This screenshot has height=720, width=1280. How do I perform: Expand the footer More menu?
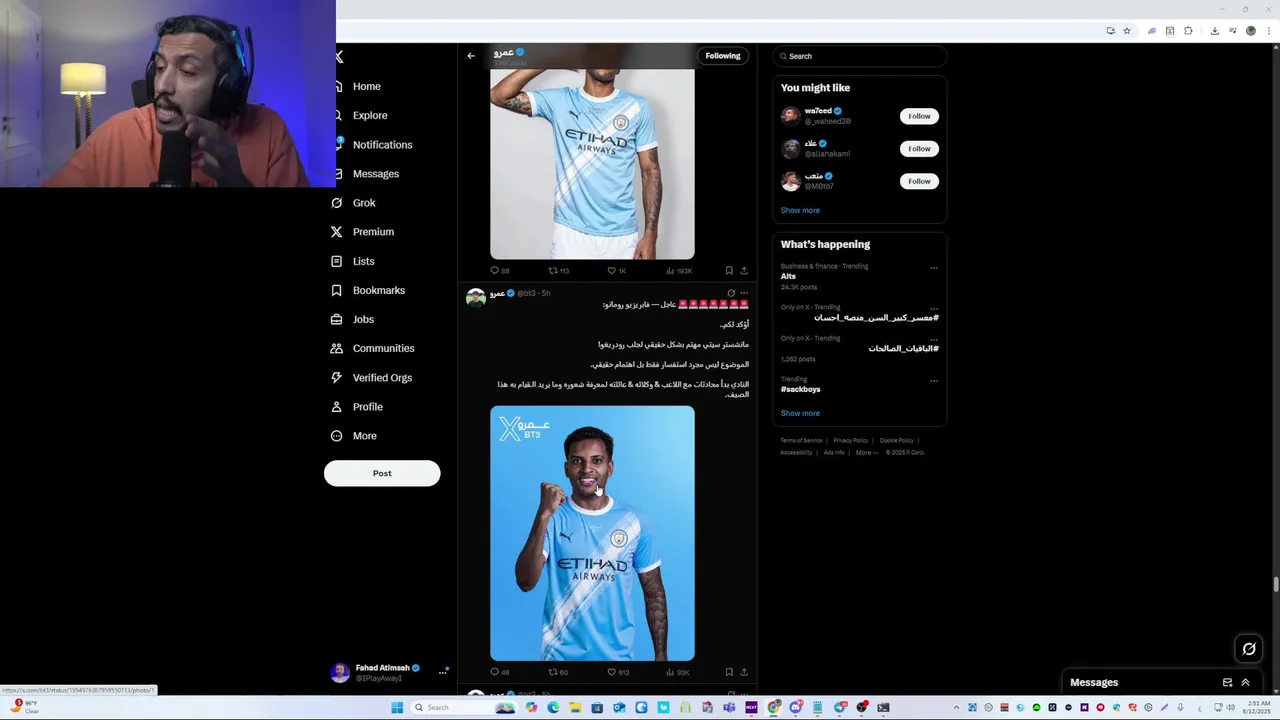(x=867, y=452)
